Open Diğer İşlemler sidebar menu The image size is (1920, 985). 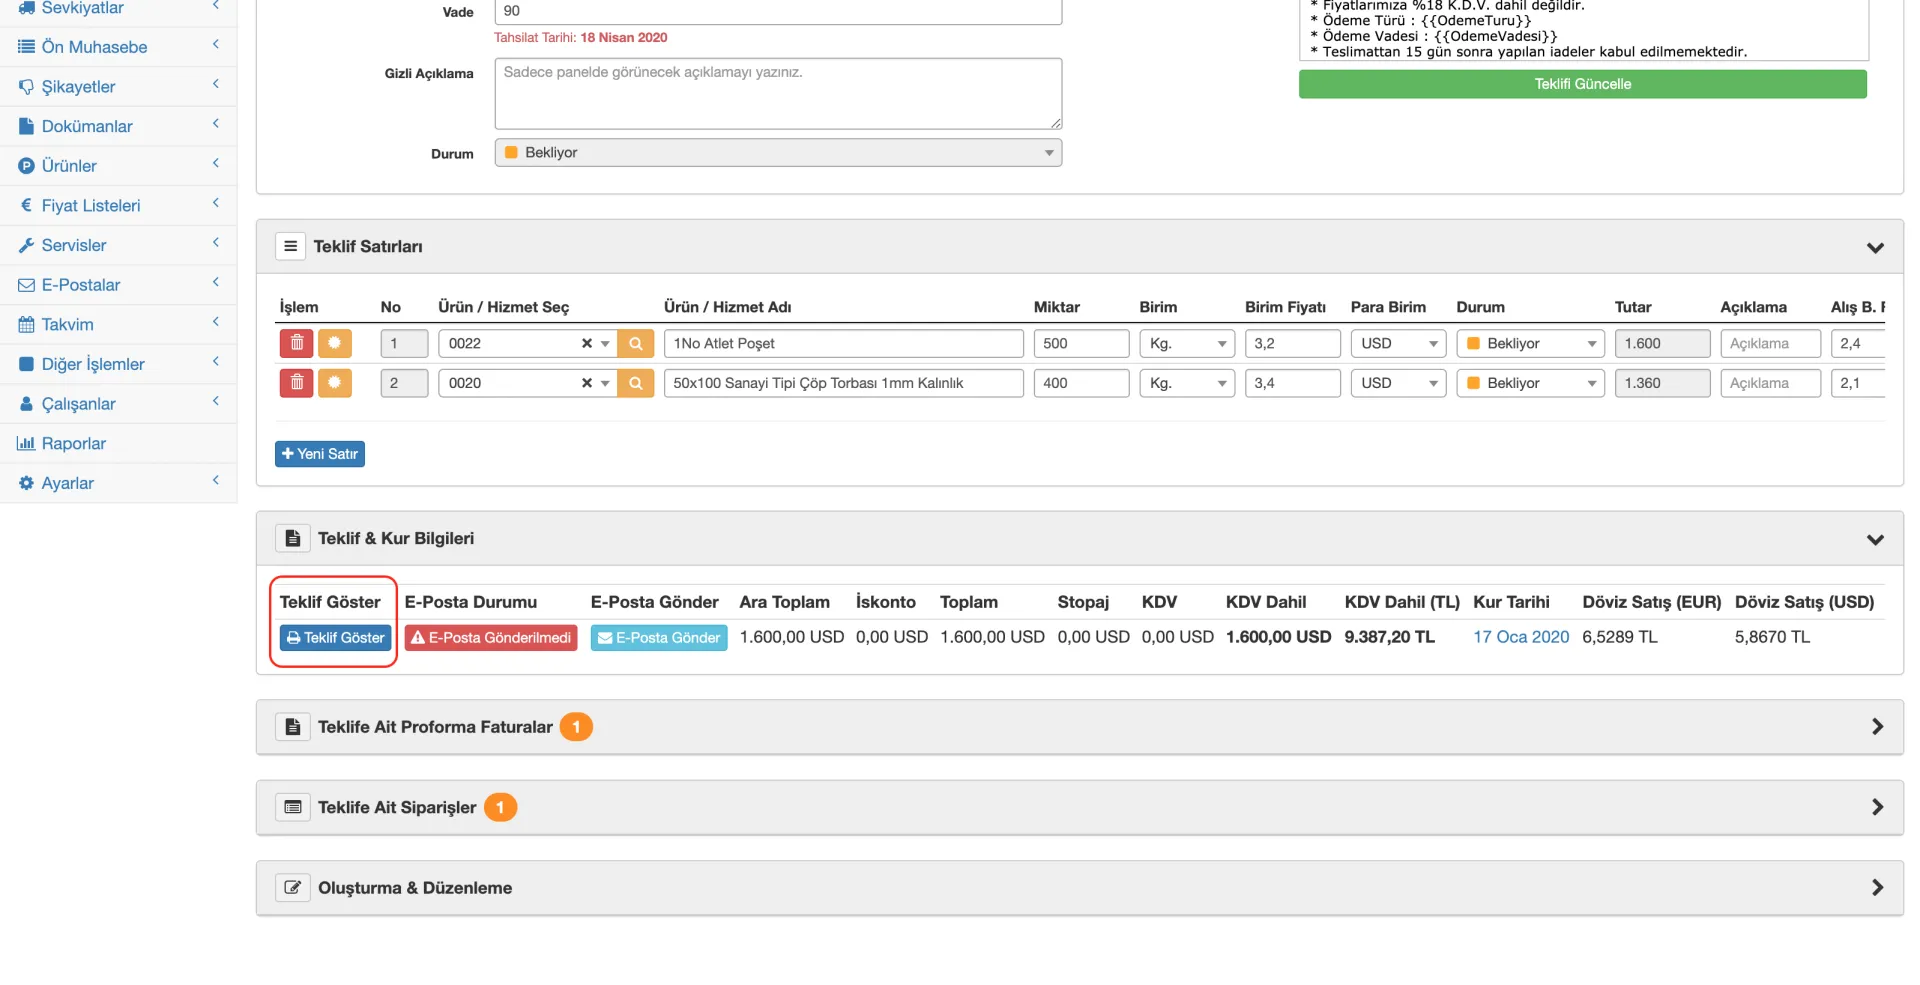(118, 364)
